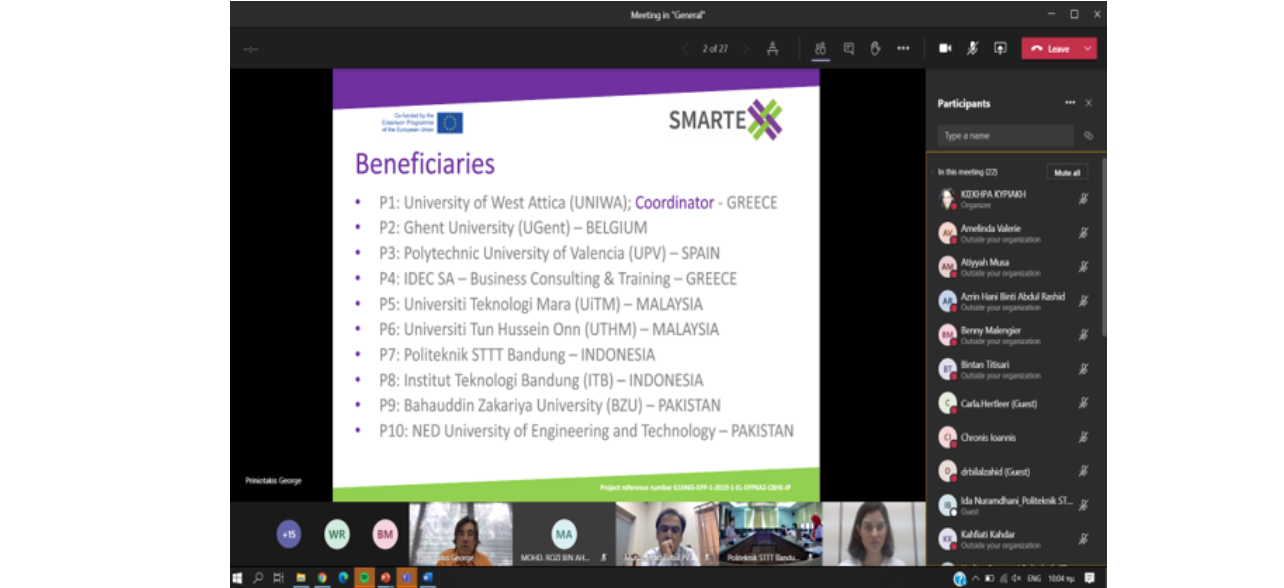Select participant Kahfiati Kahdar

click(1014, 539)
